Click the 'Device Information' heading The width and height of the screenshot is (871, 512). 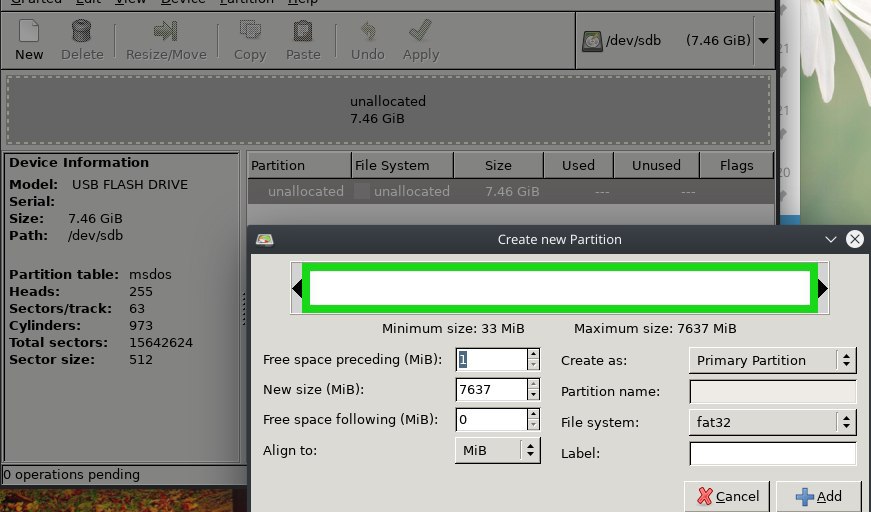79,163
